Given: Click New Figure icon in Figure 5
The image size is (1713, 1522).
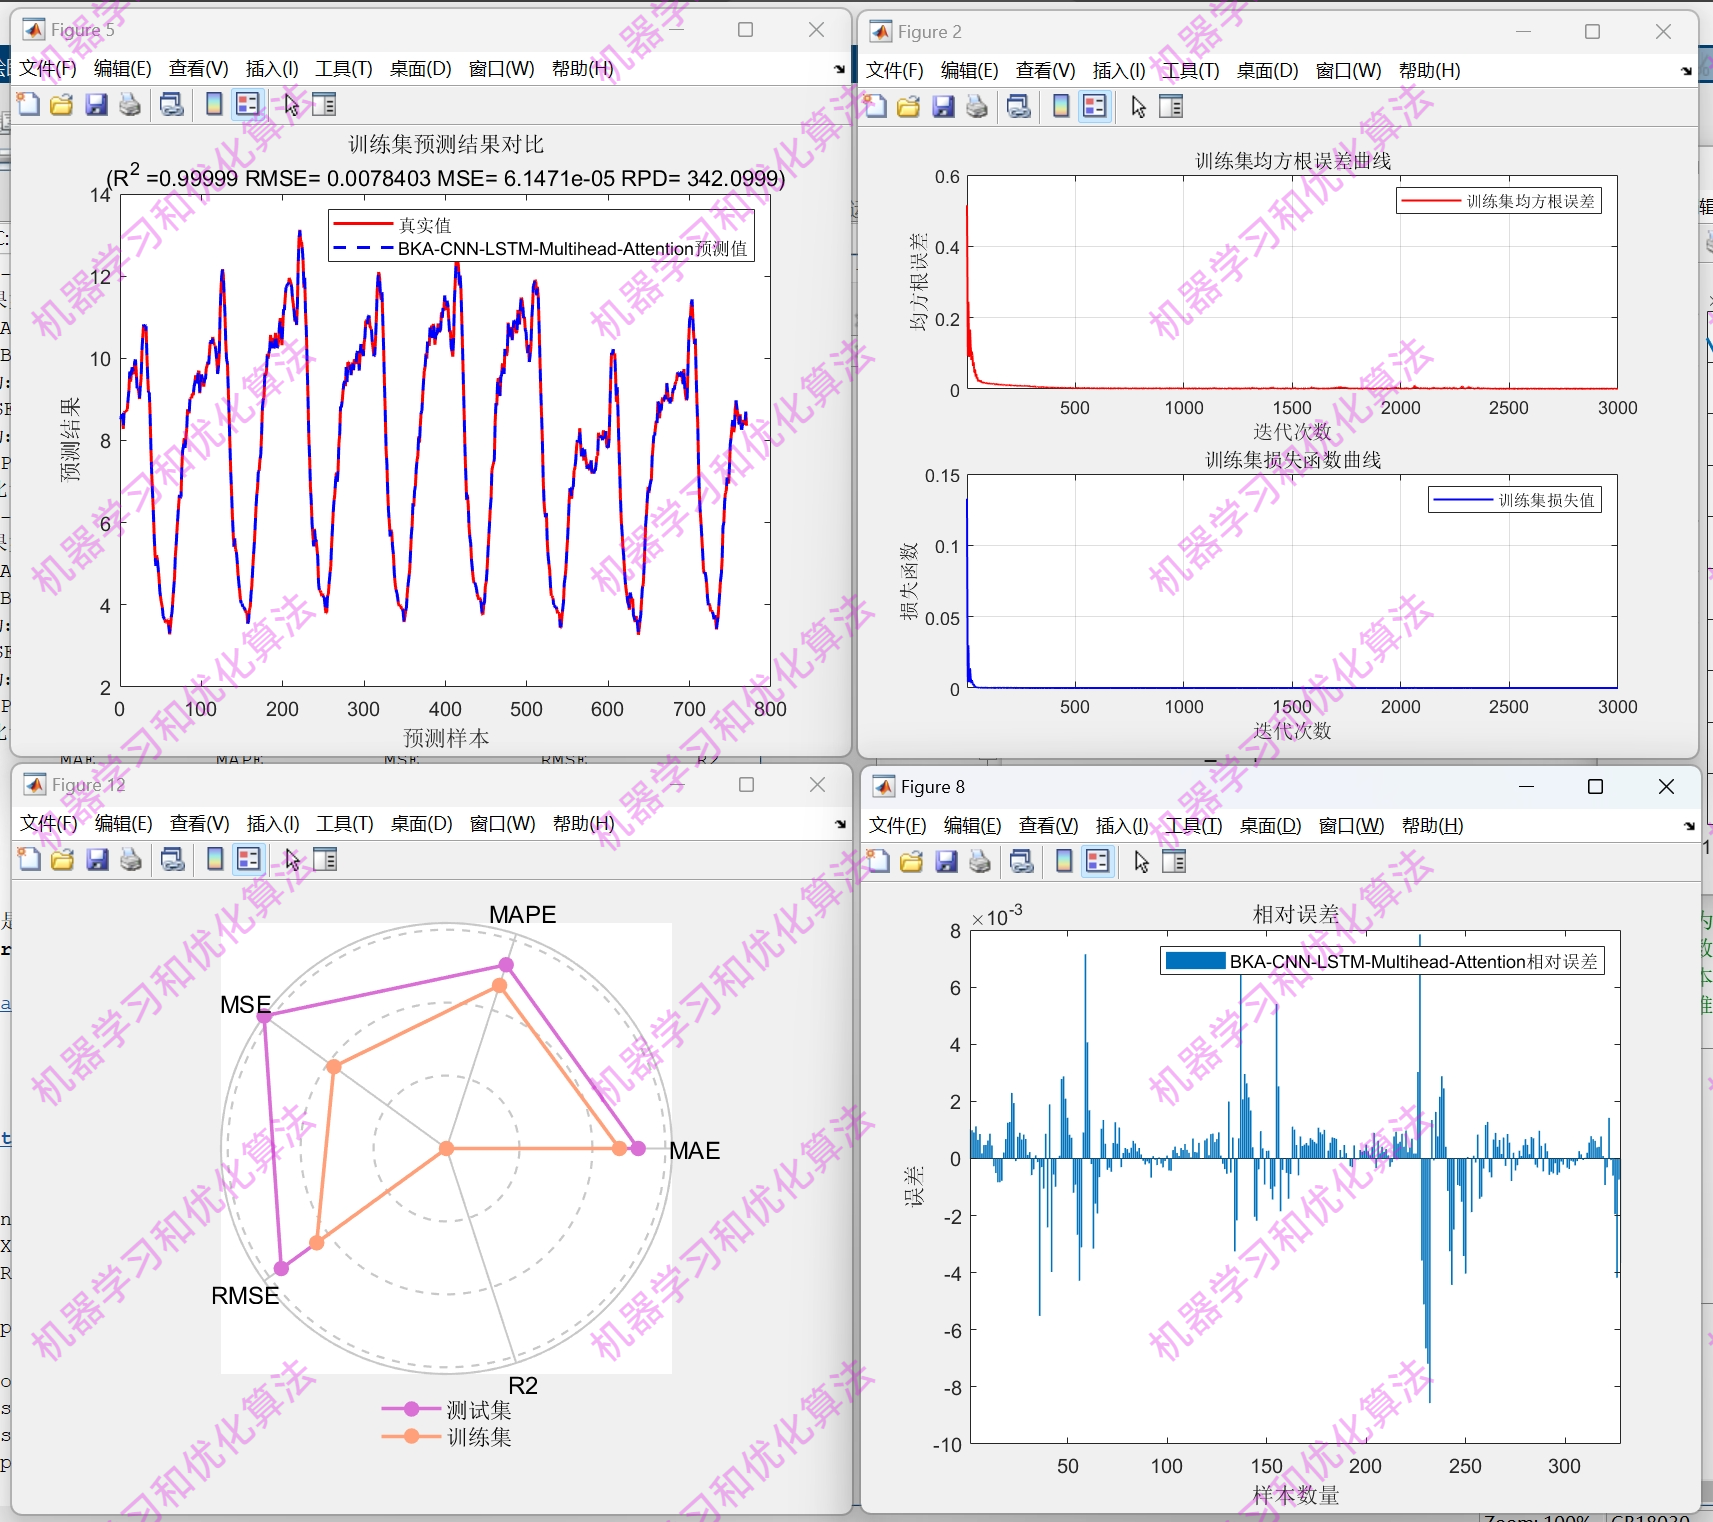Looking at the screenshot, I should pos(29,104).
